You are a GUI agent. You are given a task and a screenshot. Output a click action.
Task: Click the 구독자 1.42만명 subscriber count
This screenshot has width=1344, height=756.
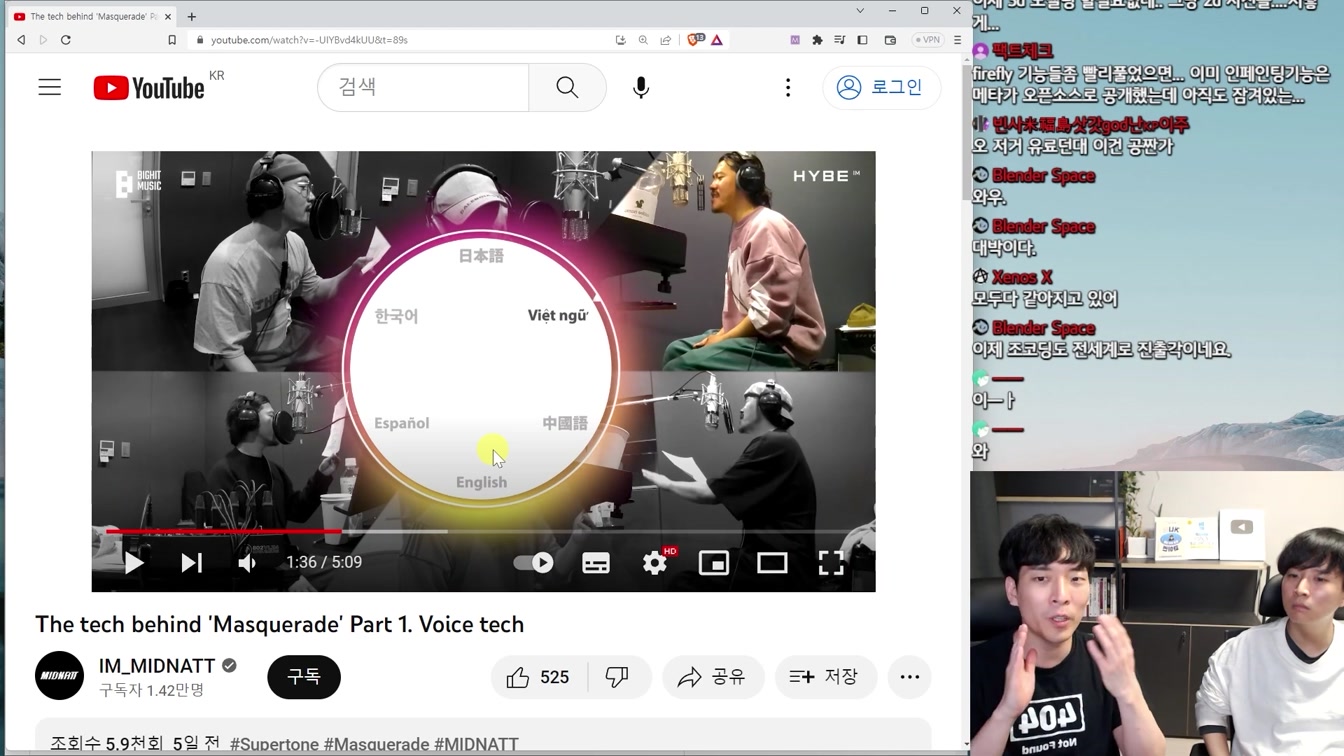pyautogui.click(x=152, y=690)
